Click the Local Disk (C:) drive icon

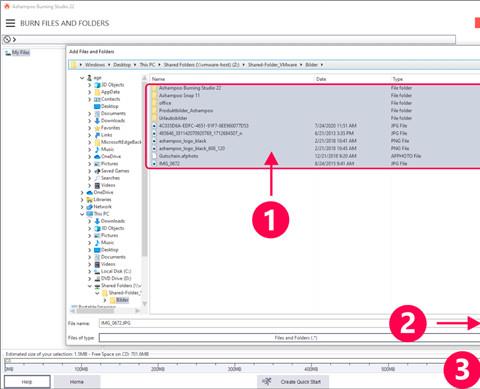click(x=97, y=271)
